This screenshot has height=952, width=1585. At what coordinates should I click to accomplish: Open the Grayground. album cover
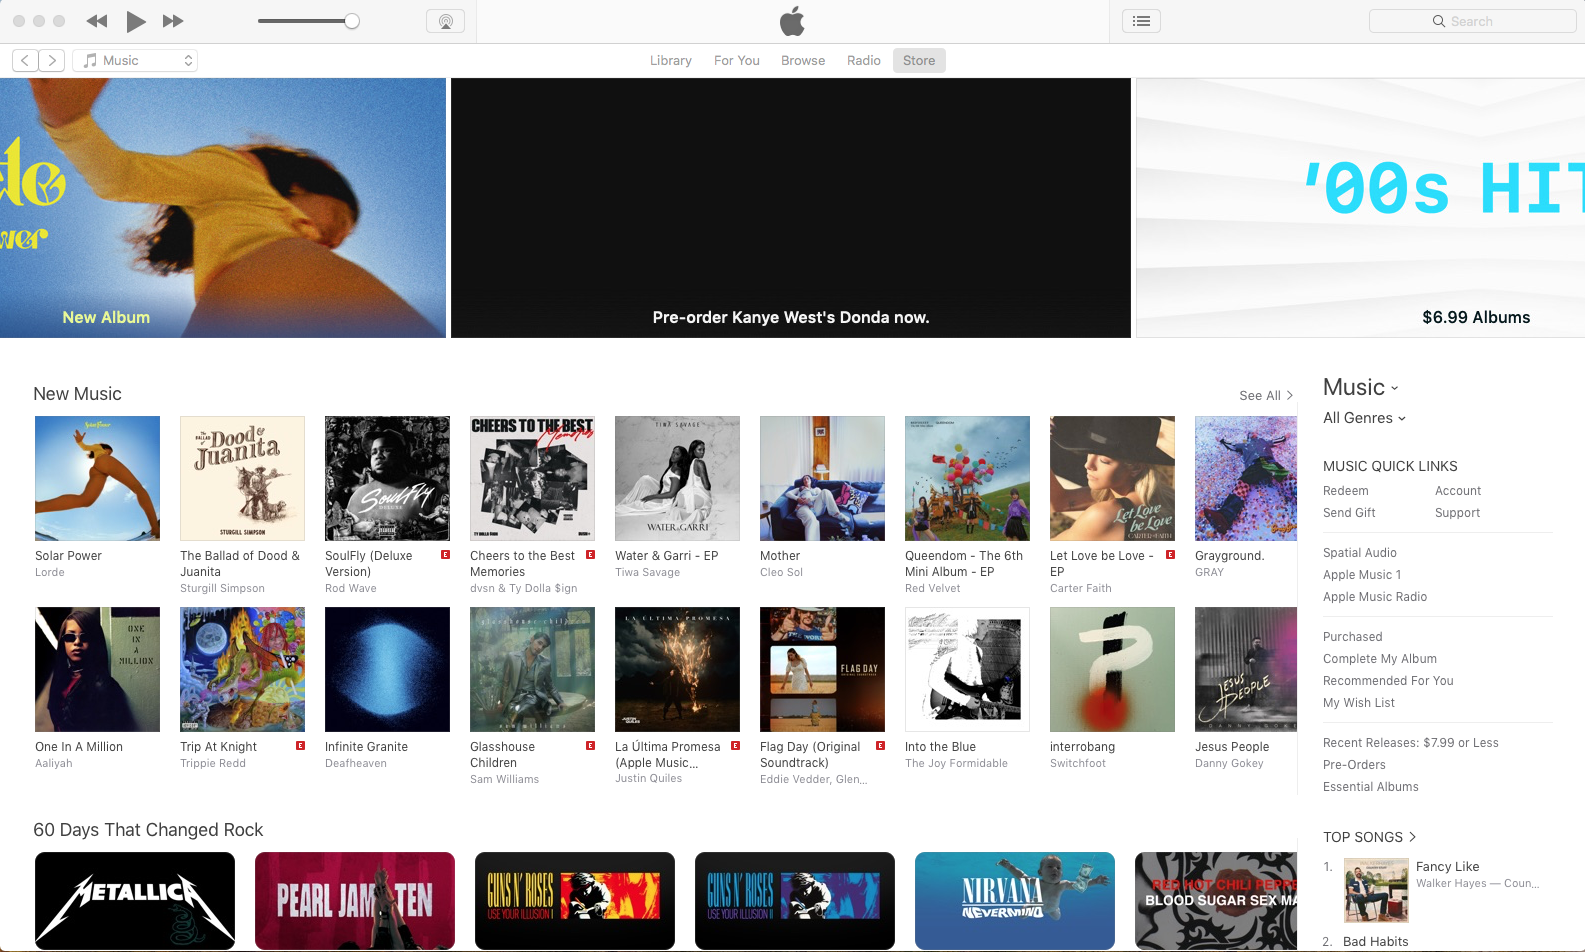[x=1246, y=478]
